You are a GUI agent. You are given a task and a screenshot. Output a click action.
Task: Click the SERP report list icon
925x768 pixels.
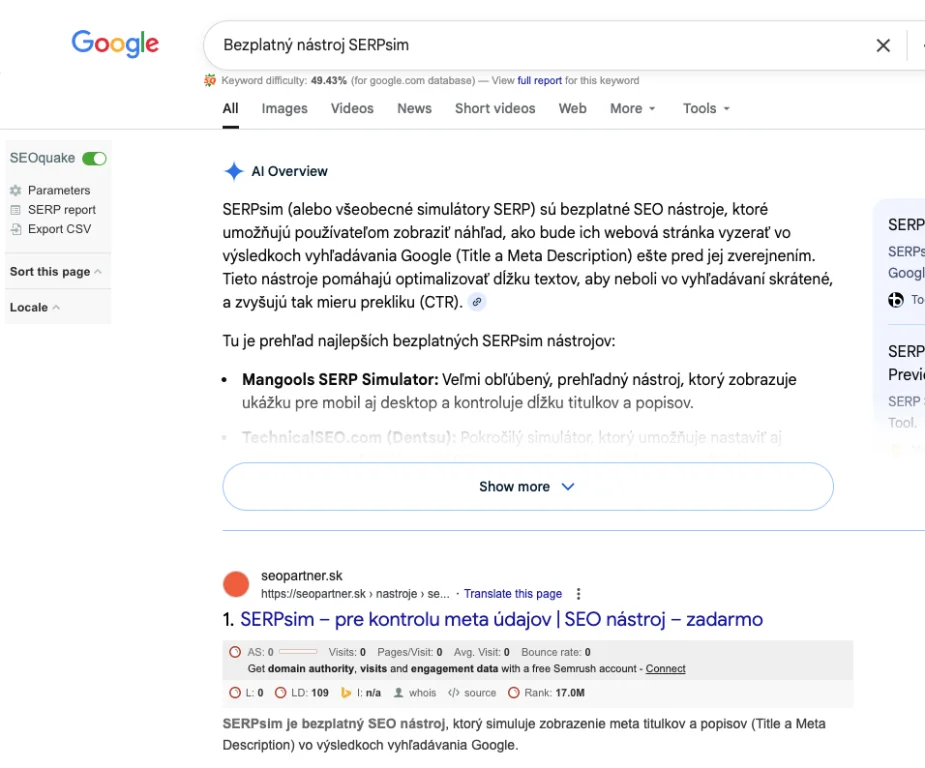15,210
